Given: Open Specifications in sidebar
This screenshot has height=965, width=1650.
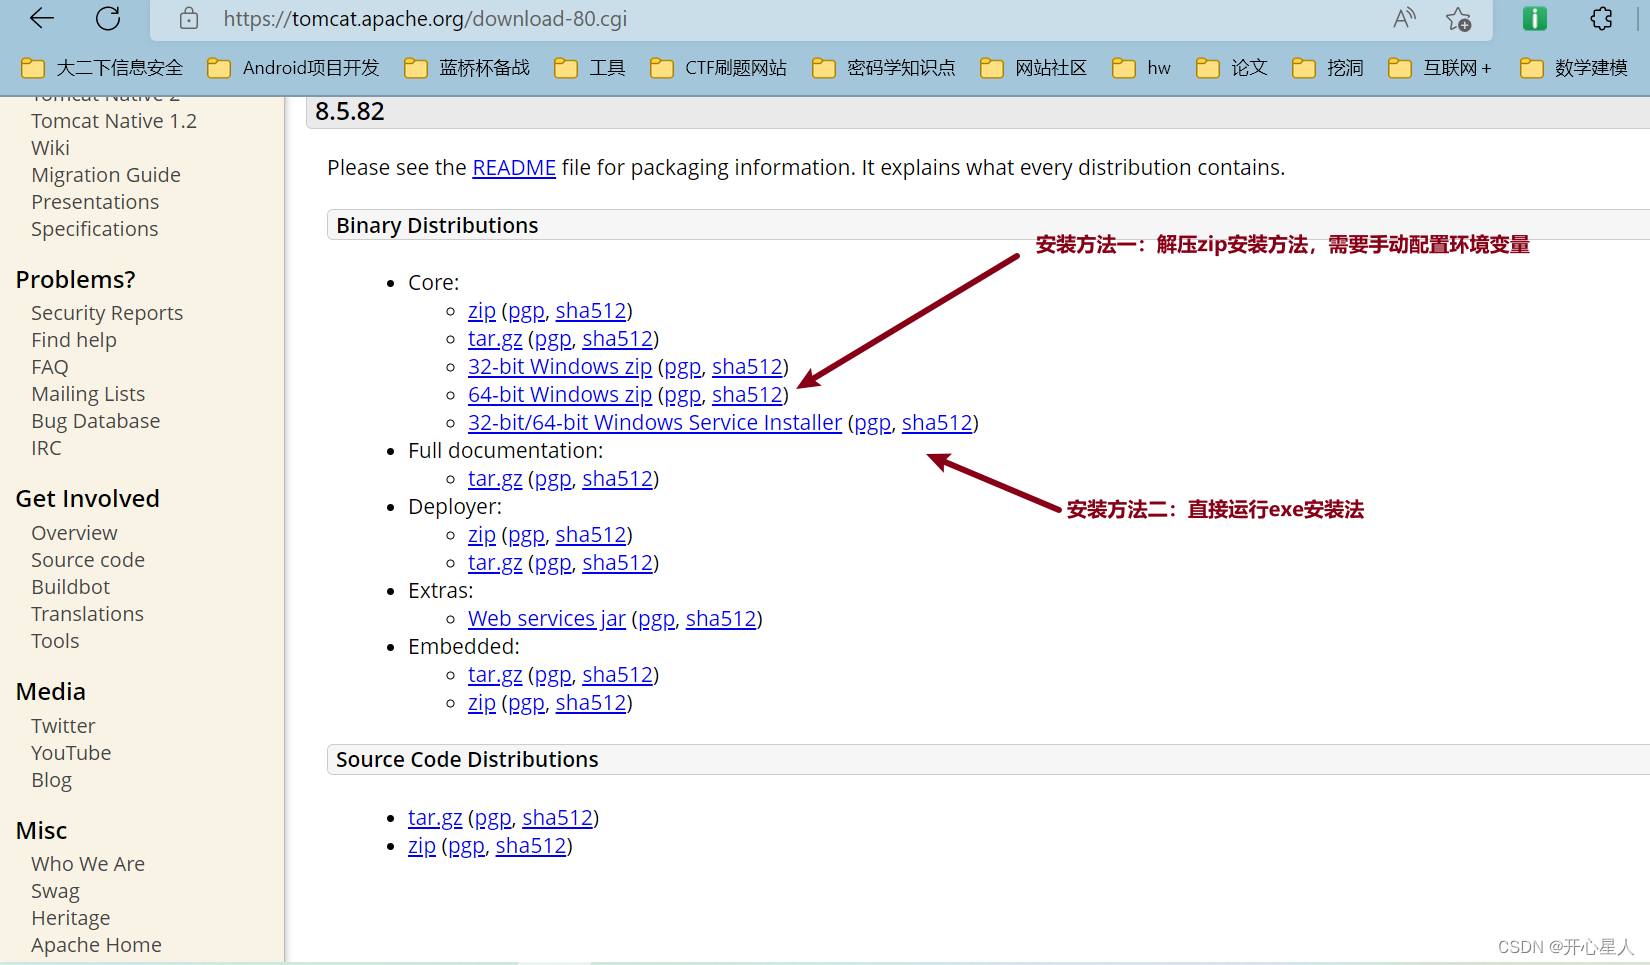Looking at the screenshot, I should coord(95,229).
